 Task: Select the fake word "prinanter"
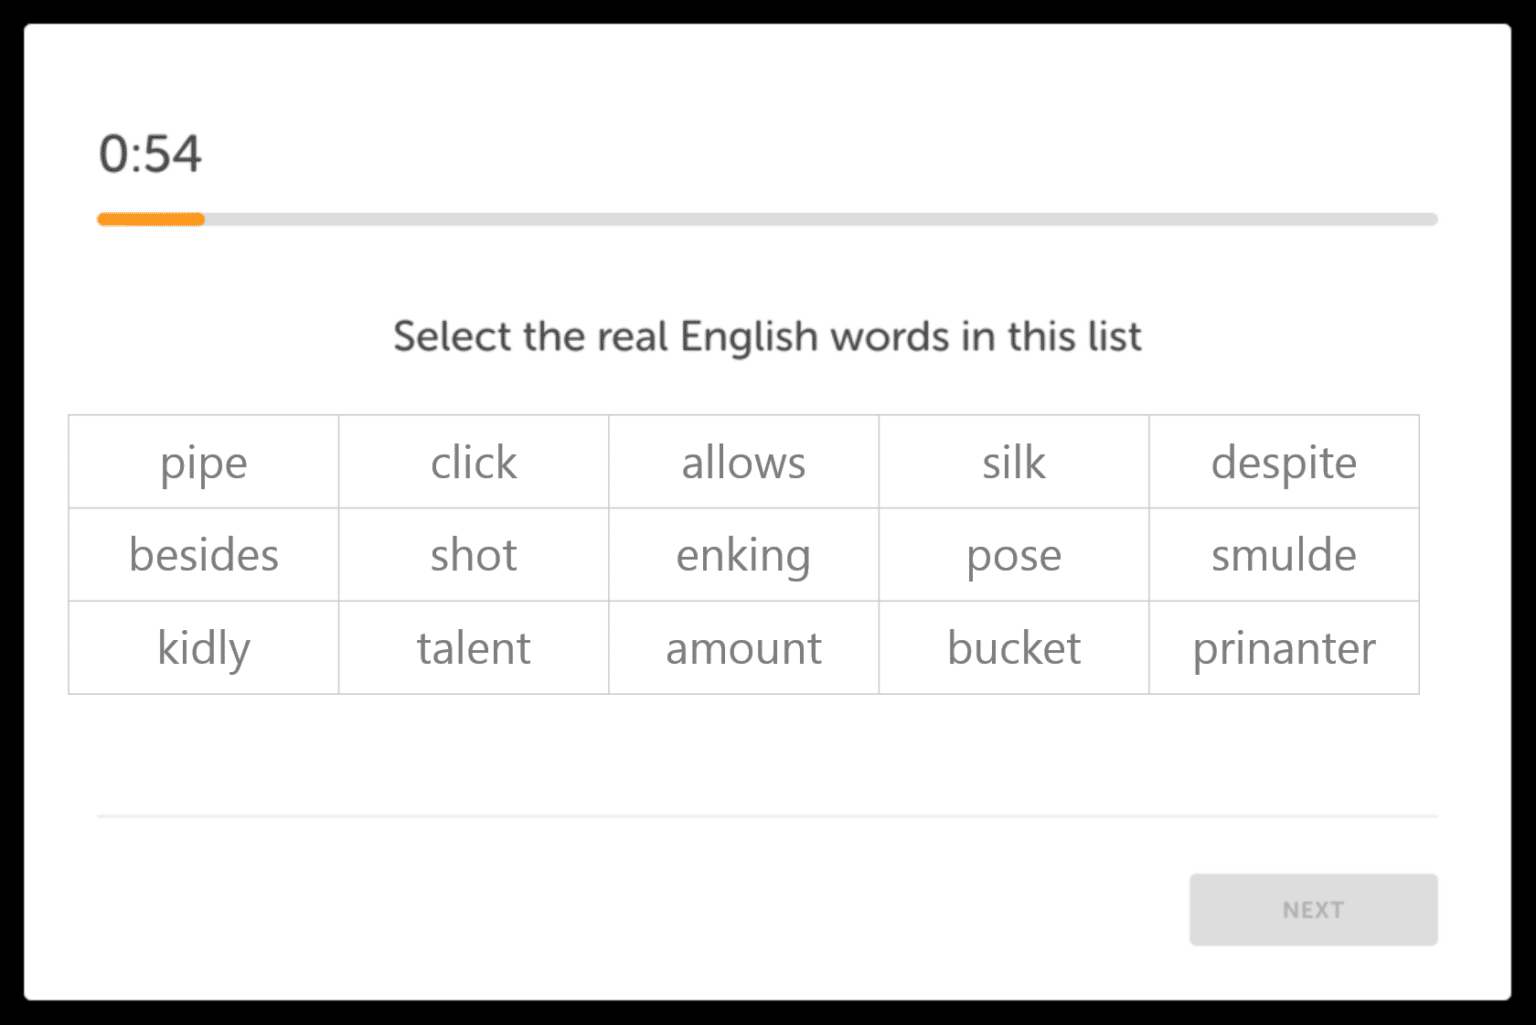point(1284,647)
